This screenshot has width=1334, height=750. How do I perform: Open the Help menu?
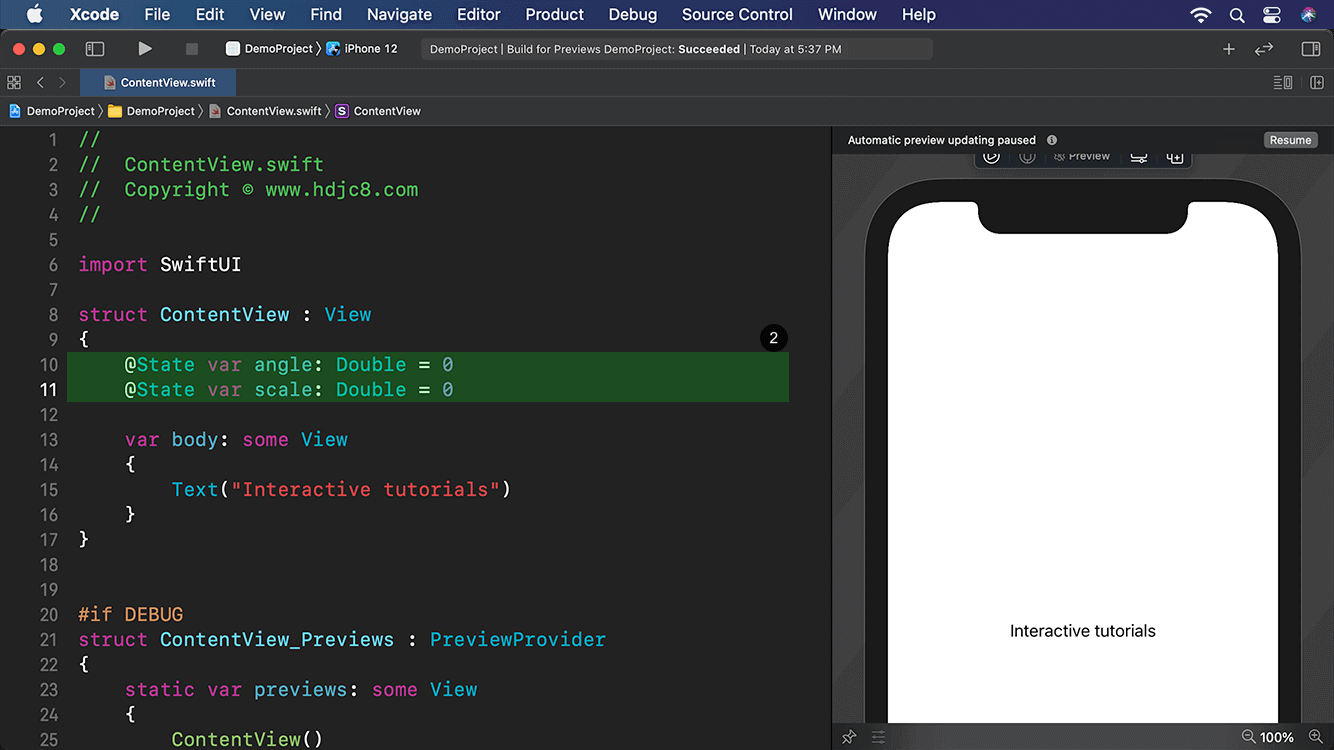point(919,14)
